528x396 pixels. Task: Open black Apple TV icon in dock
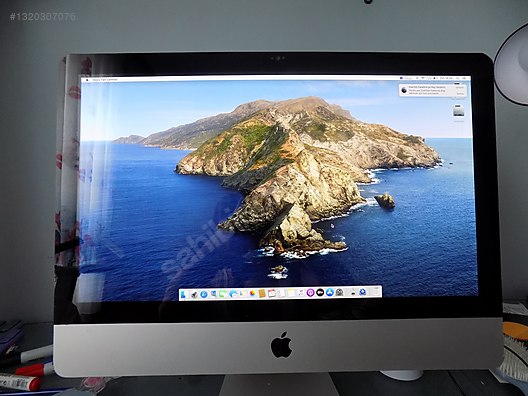(x=320, y=292)
